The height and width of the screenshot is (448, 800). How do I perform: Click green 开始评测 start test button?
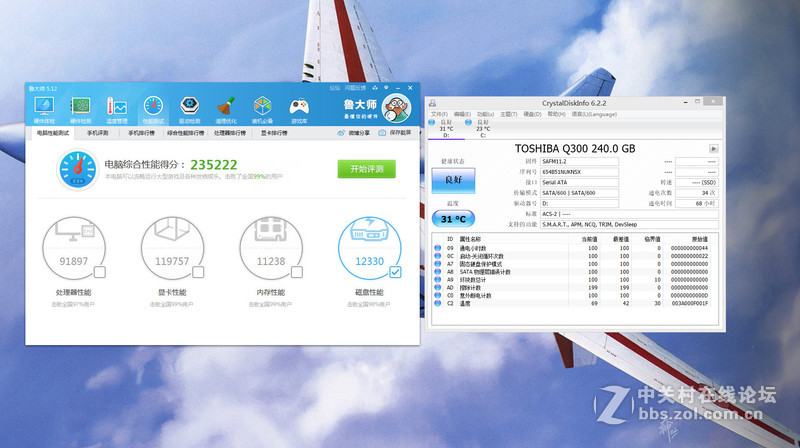[x=366, y=169]
